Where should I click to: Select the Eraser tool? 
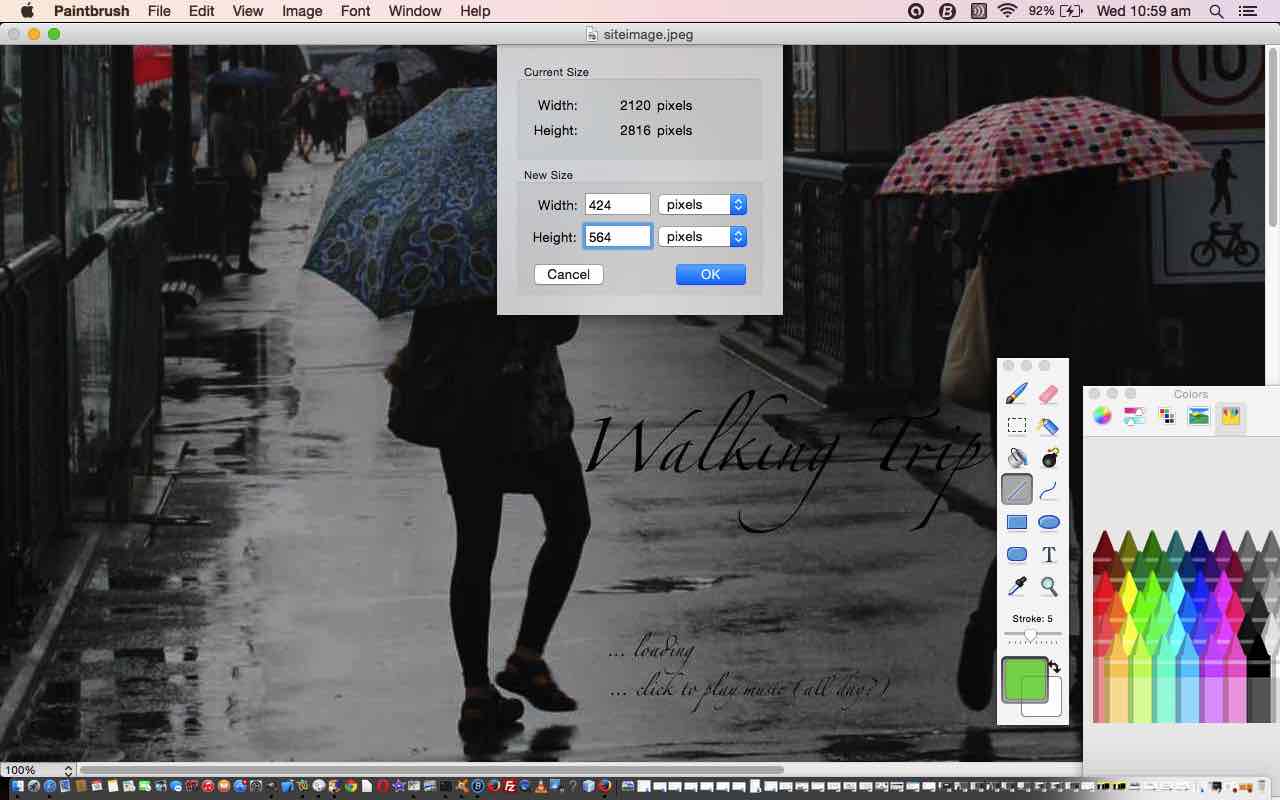(x=1048, y=394)
